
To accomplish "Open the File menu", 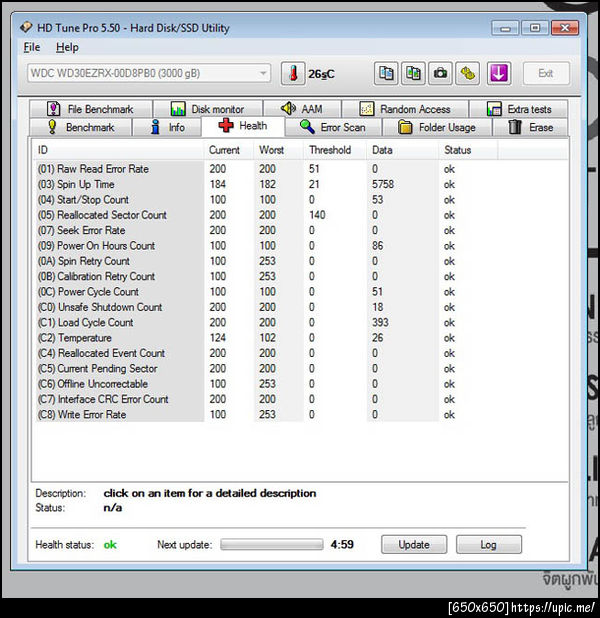I will click(32, 47).
